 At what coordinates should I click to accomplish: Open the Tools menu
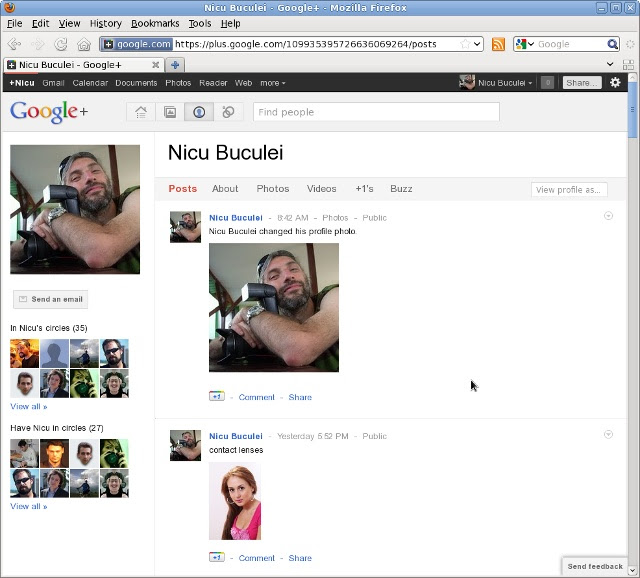click(200, 24)
